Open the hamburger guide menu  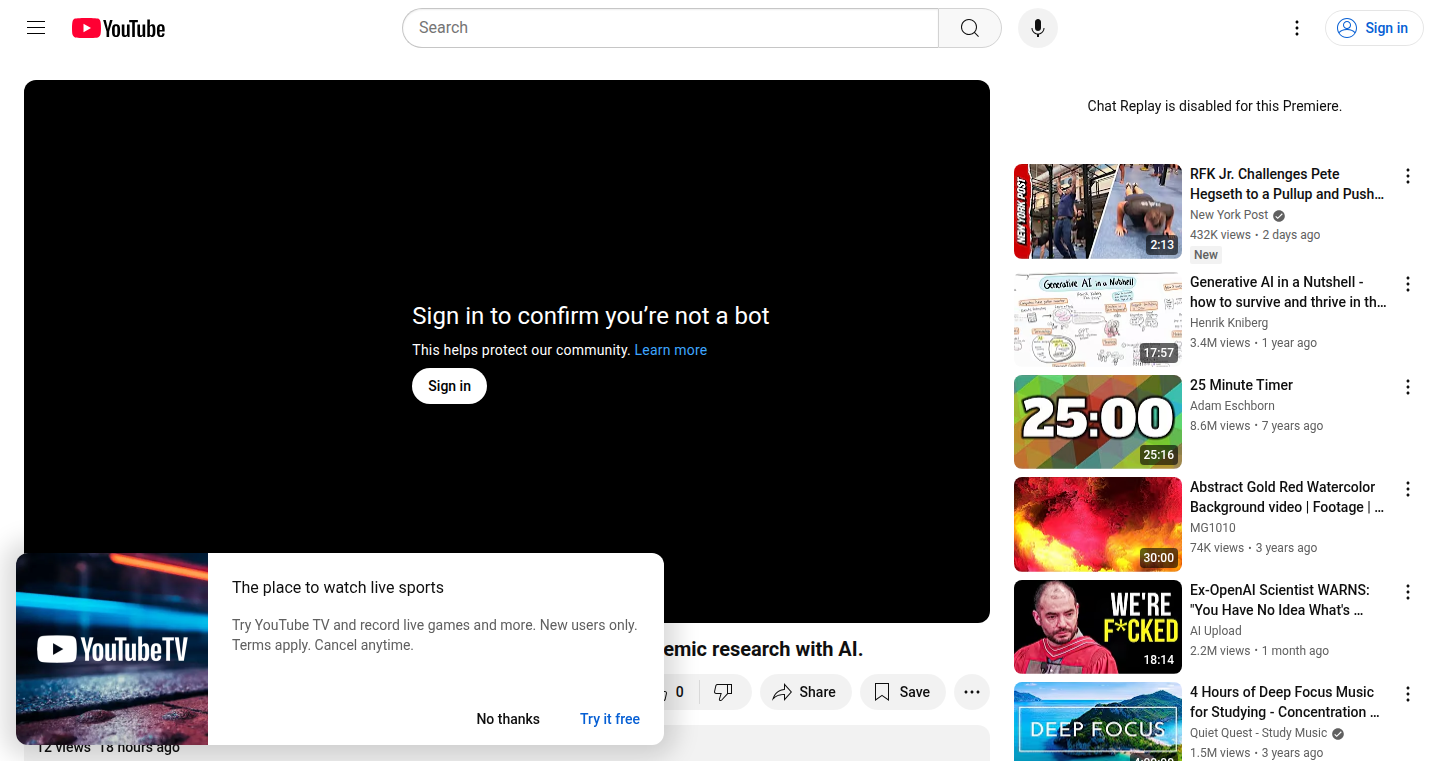point(36,28)
